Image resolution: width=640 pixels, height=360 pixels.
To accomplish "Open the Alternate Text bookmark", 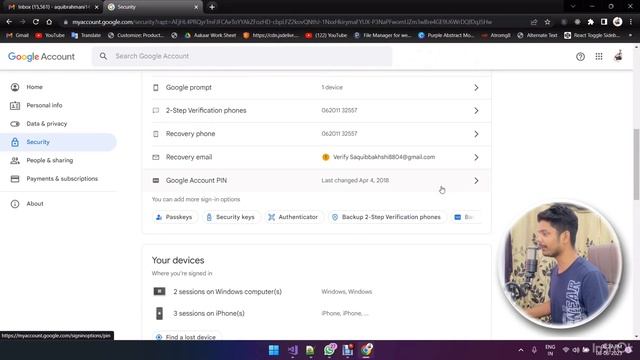I will pyautogui.click(x=537, y=36).
